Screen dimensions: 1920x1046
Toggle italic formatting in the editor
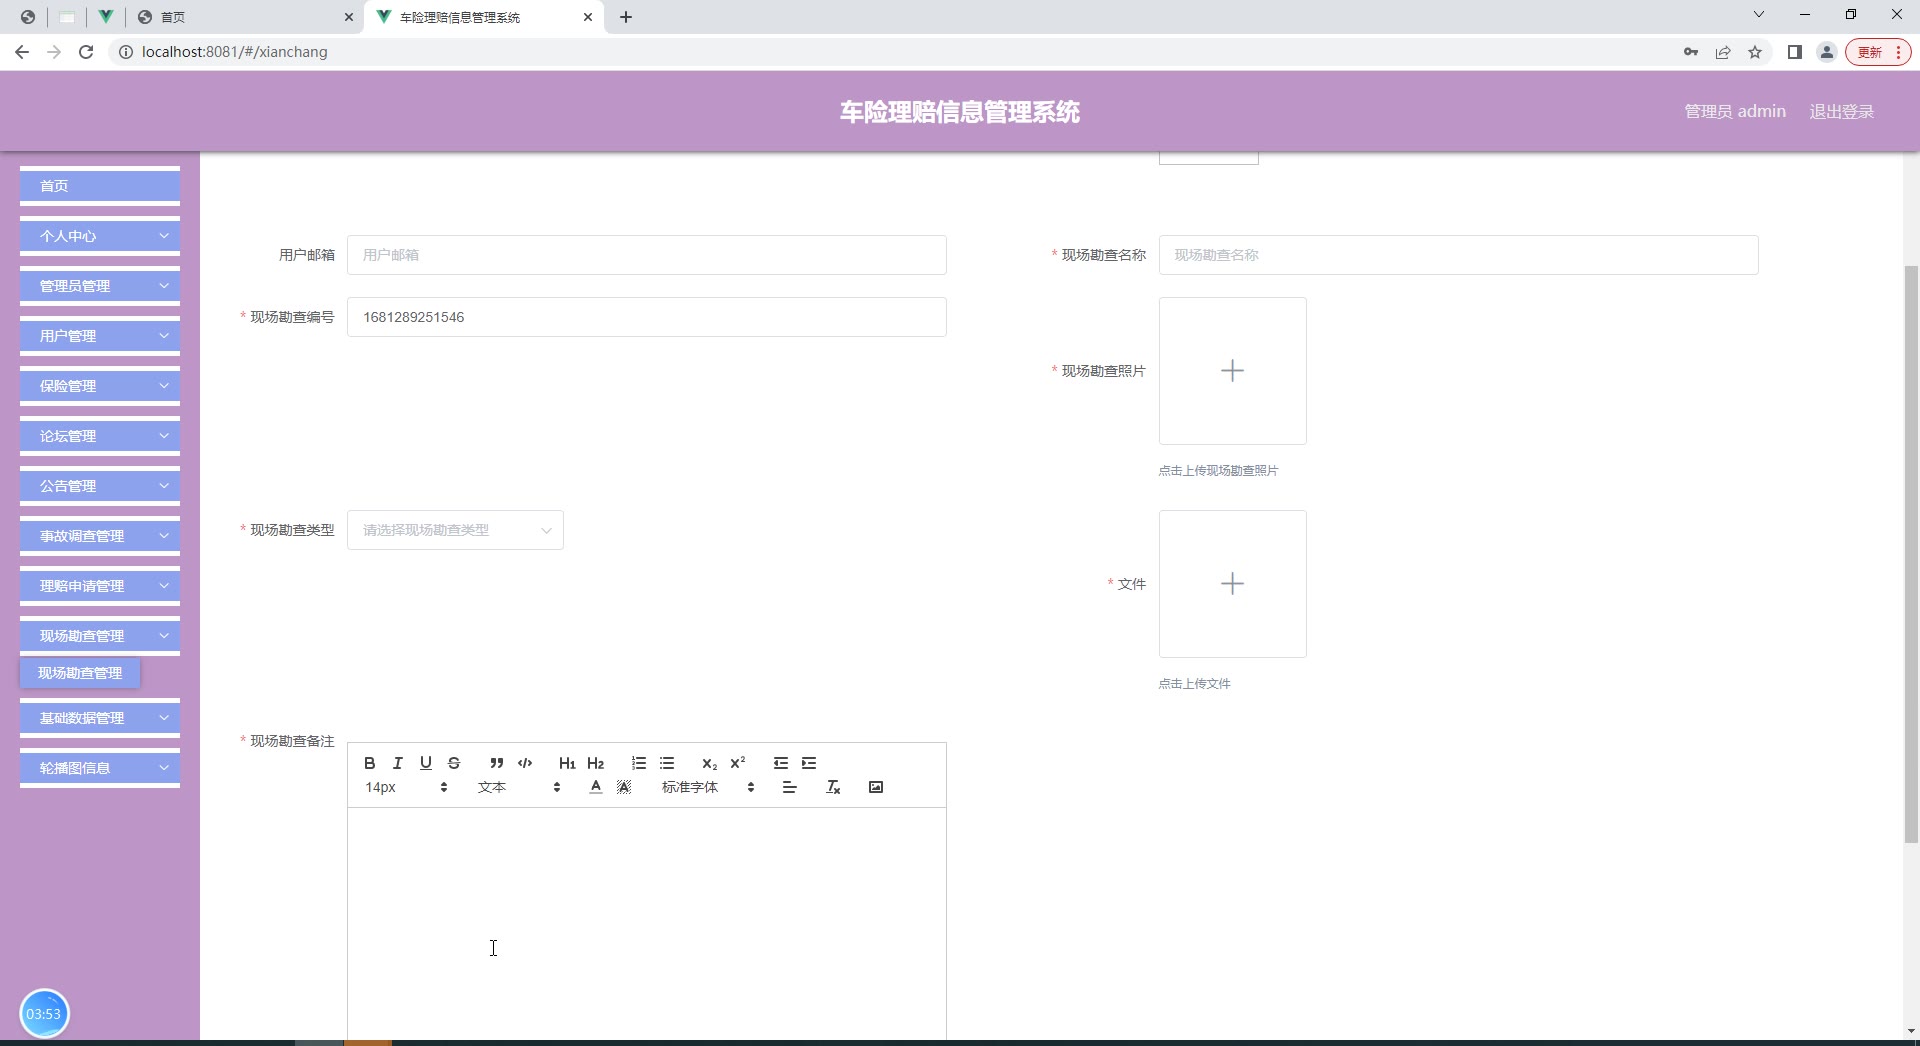point(398,763)
